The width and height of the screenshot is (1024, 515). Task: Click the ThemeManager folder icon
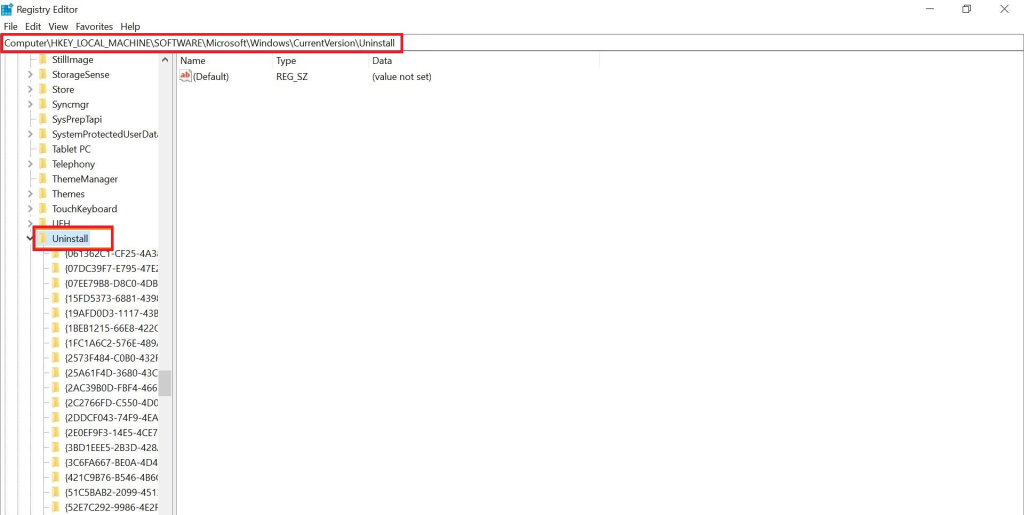coord(42,179)
